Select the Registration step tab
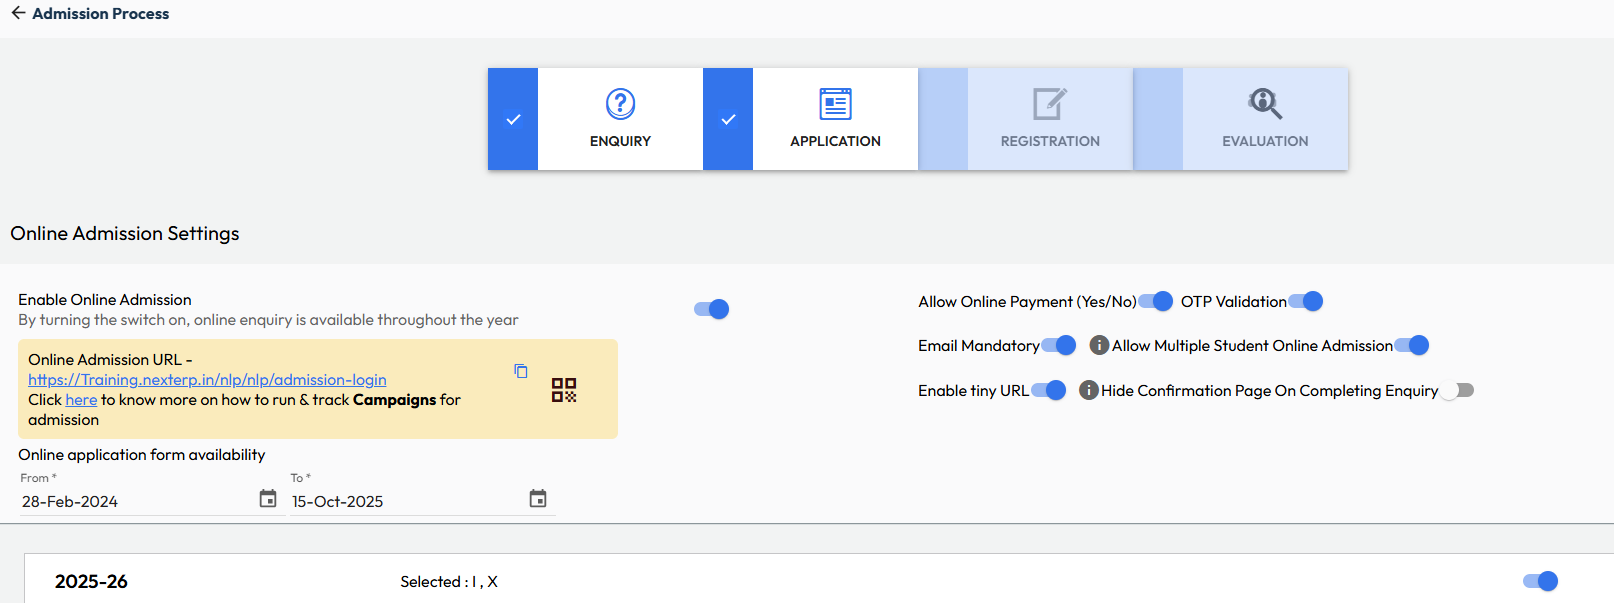 click(x=1050, y=120)
